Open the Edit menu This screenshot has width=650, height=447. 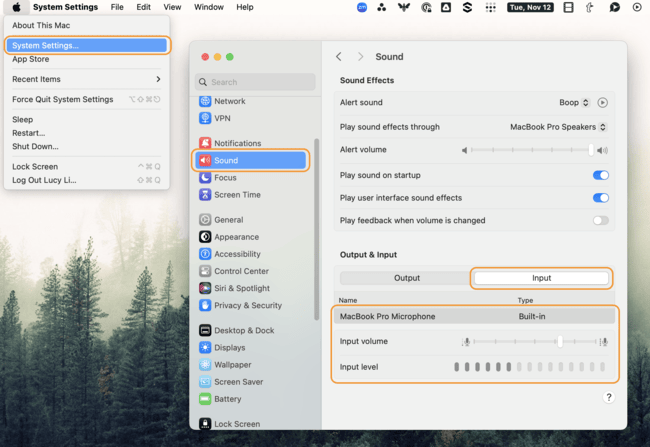[143, 7]
